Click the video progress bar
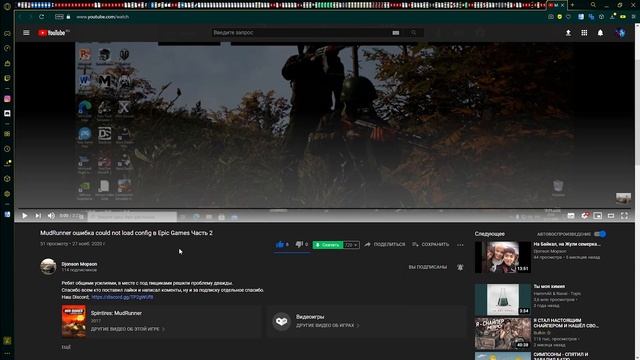640x360 pixels. pos(324,209)
